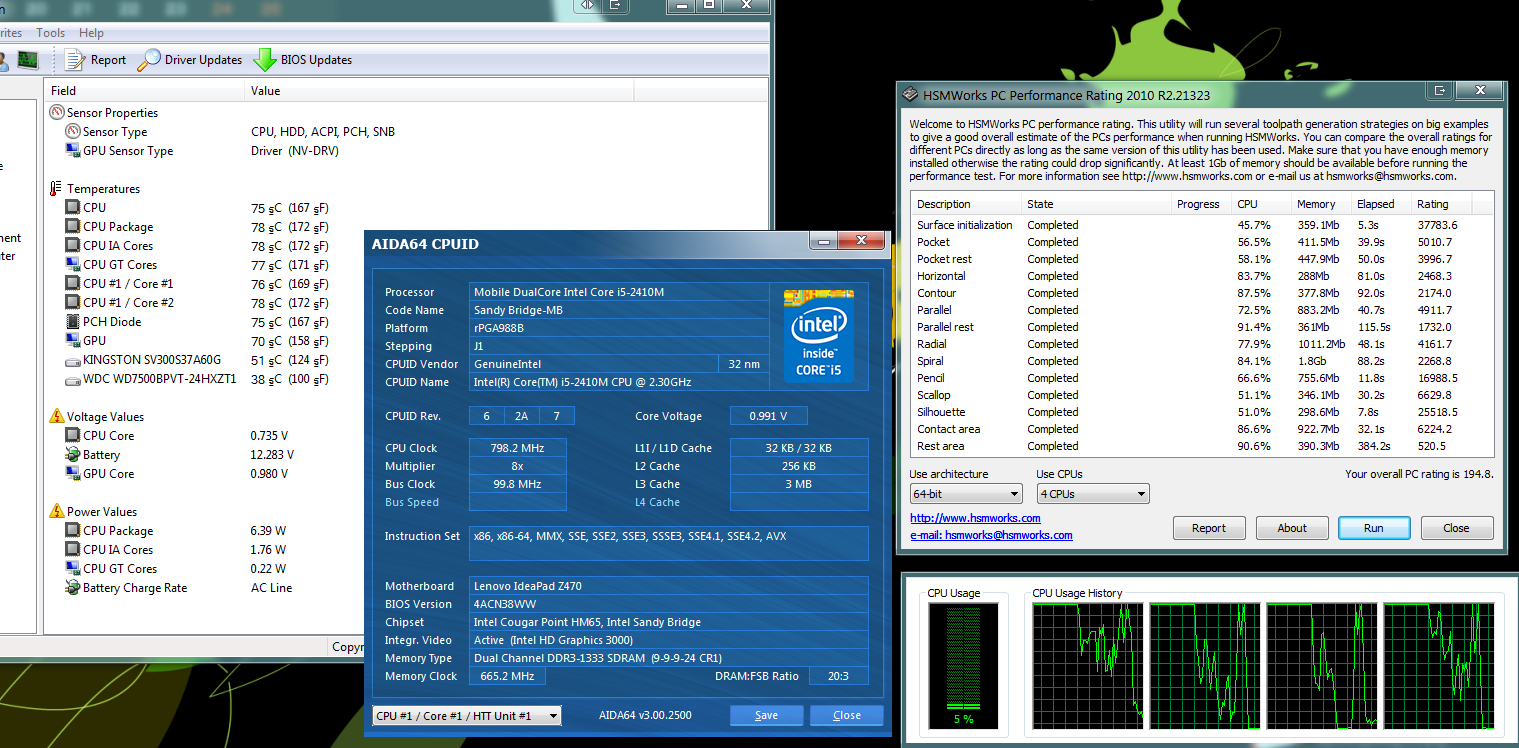Sort by Rating column in HSMWorks
1519x748 pixels.
(x=1440, y=204)
